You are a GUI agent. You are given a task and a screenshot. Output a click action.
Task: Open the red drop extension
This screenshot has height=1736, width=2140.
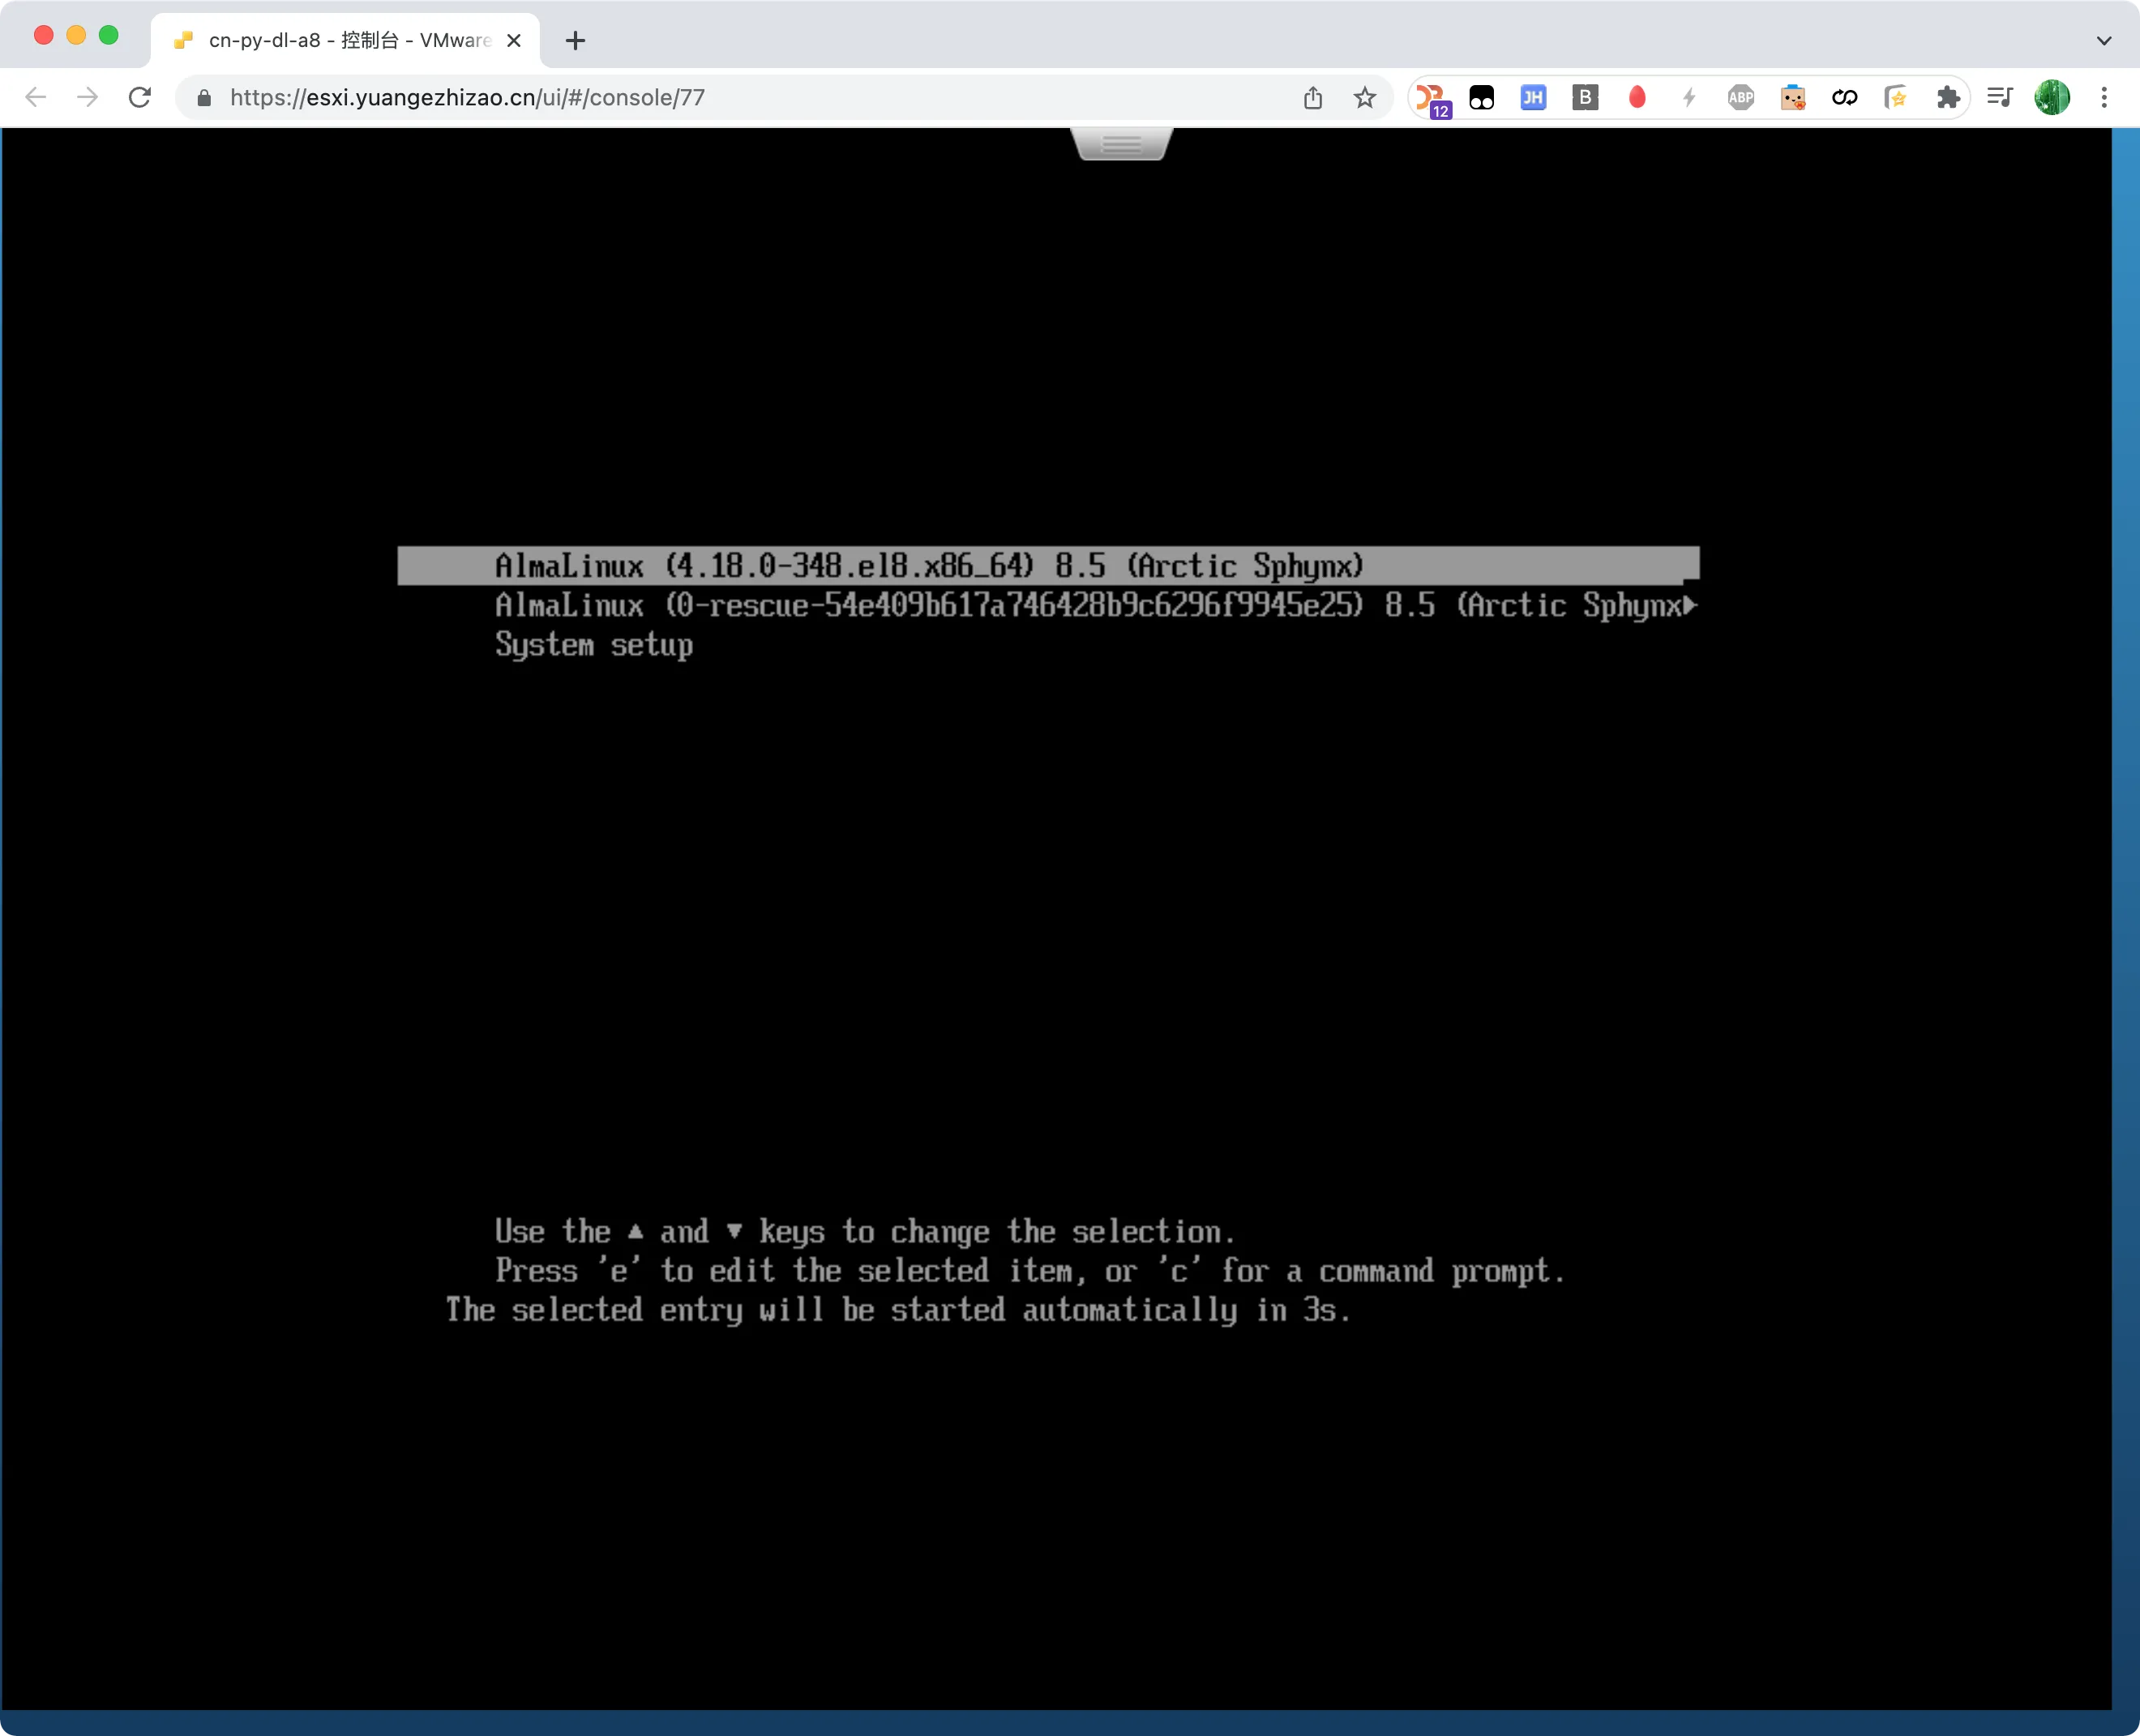pyautogui.click(x=1637, y=97)
